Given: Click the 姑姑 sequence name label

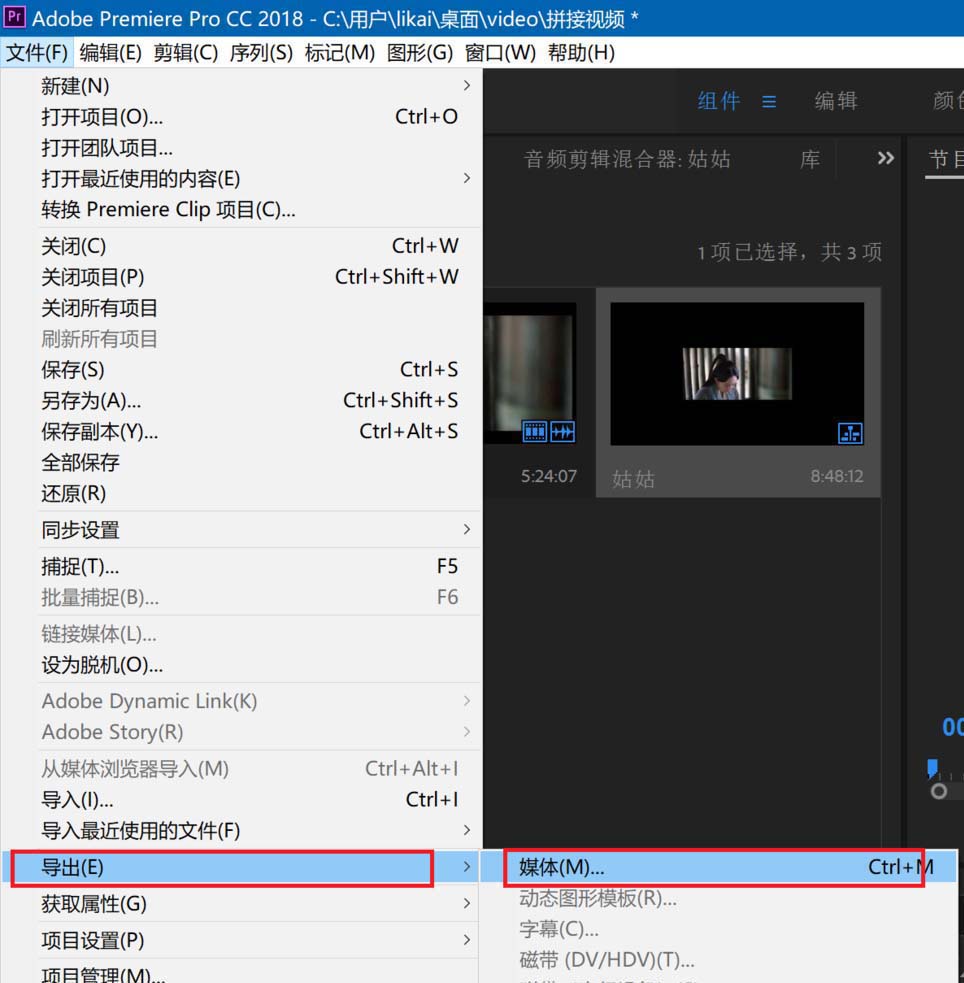Looking at the screenshot, I should click(x=633, y=479).
